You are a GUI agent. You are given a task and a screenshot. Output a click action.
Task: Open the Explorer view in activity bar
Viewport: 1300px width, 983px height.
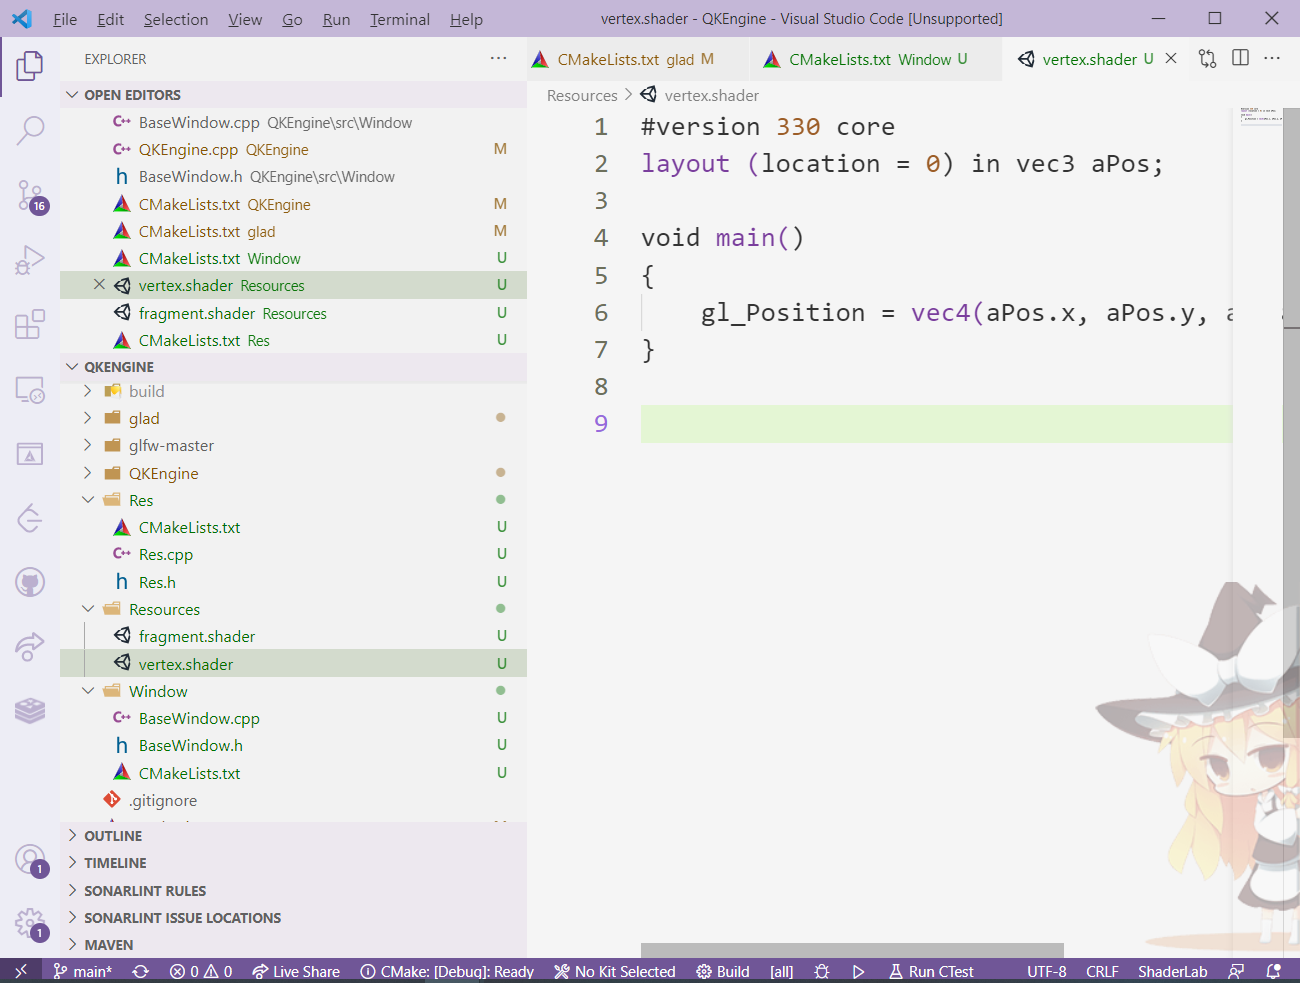pyautogui.click(x=30, y=67)
